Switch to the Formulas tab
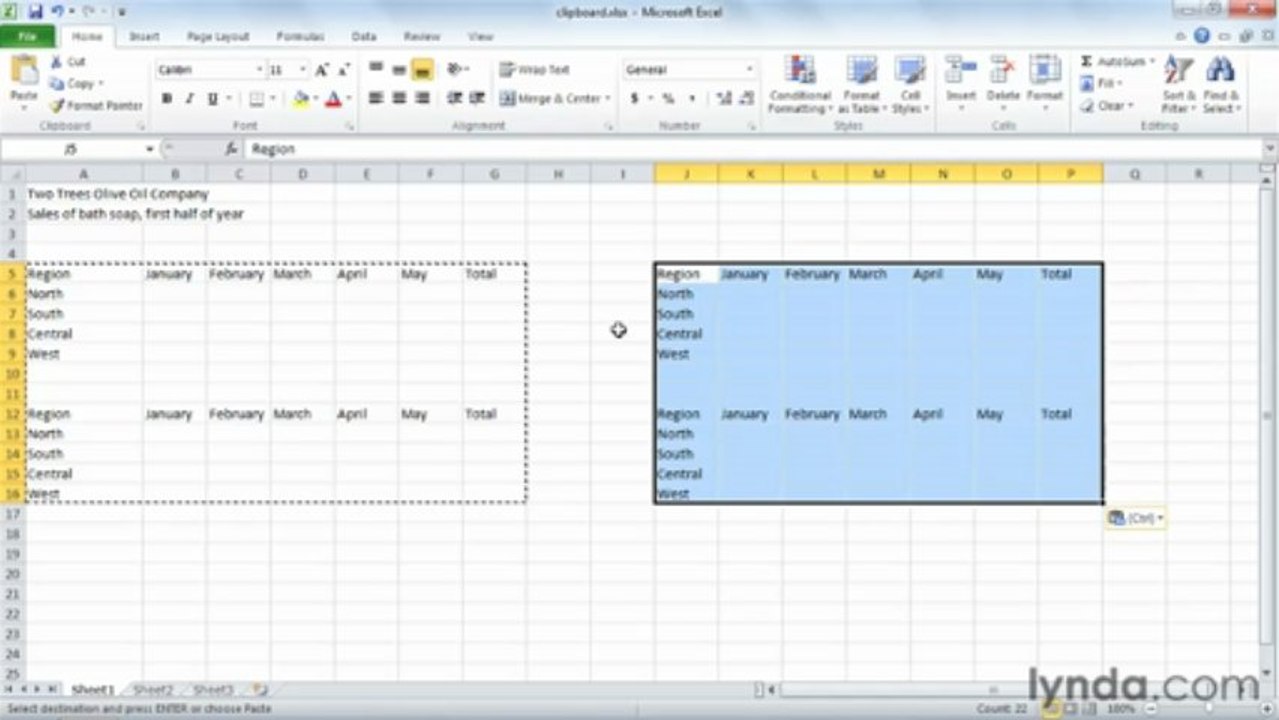Viewport: 1279px width, 720px height. (300, 36)
